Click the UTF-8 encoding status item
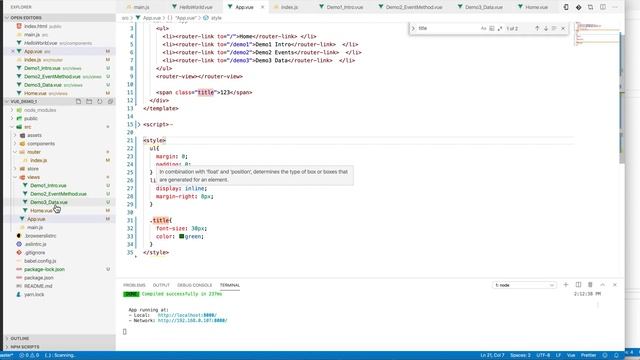The height and width of the screenshot is (360, 640). pos(543,355)
